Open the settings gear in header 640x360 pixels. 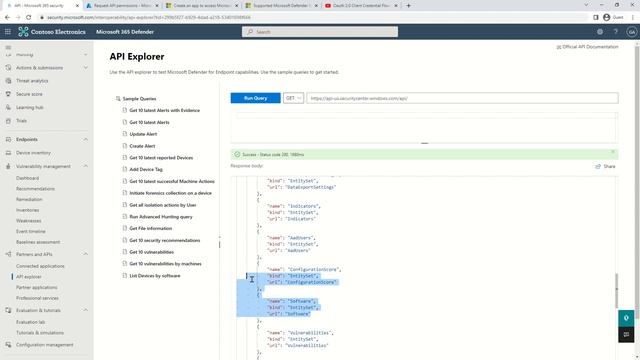pos(600,31)
